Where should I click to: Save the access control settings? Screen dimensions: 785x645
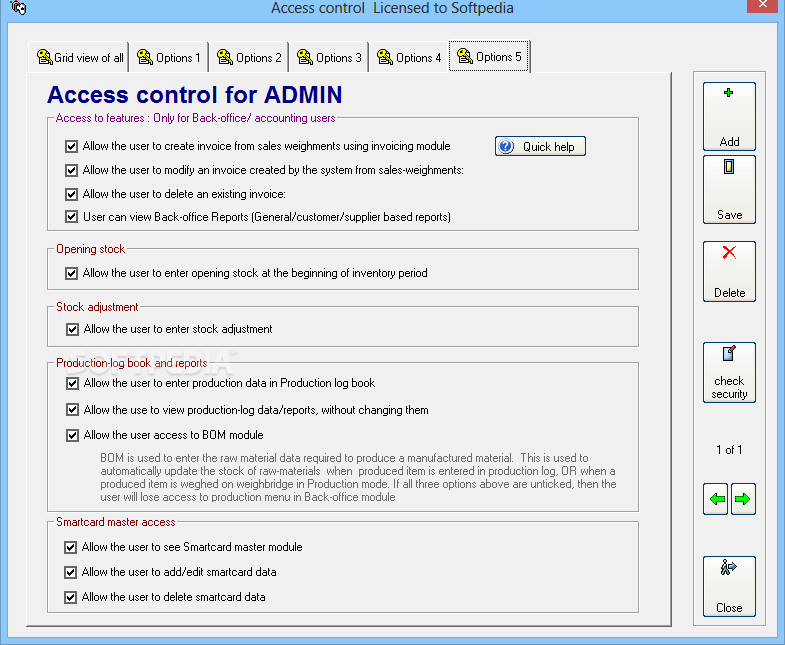click(x=729, y=189)
